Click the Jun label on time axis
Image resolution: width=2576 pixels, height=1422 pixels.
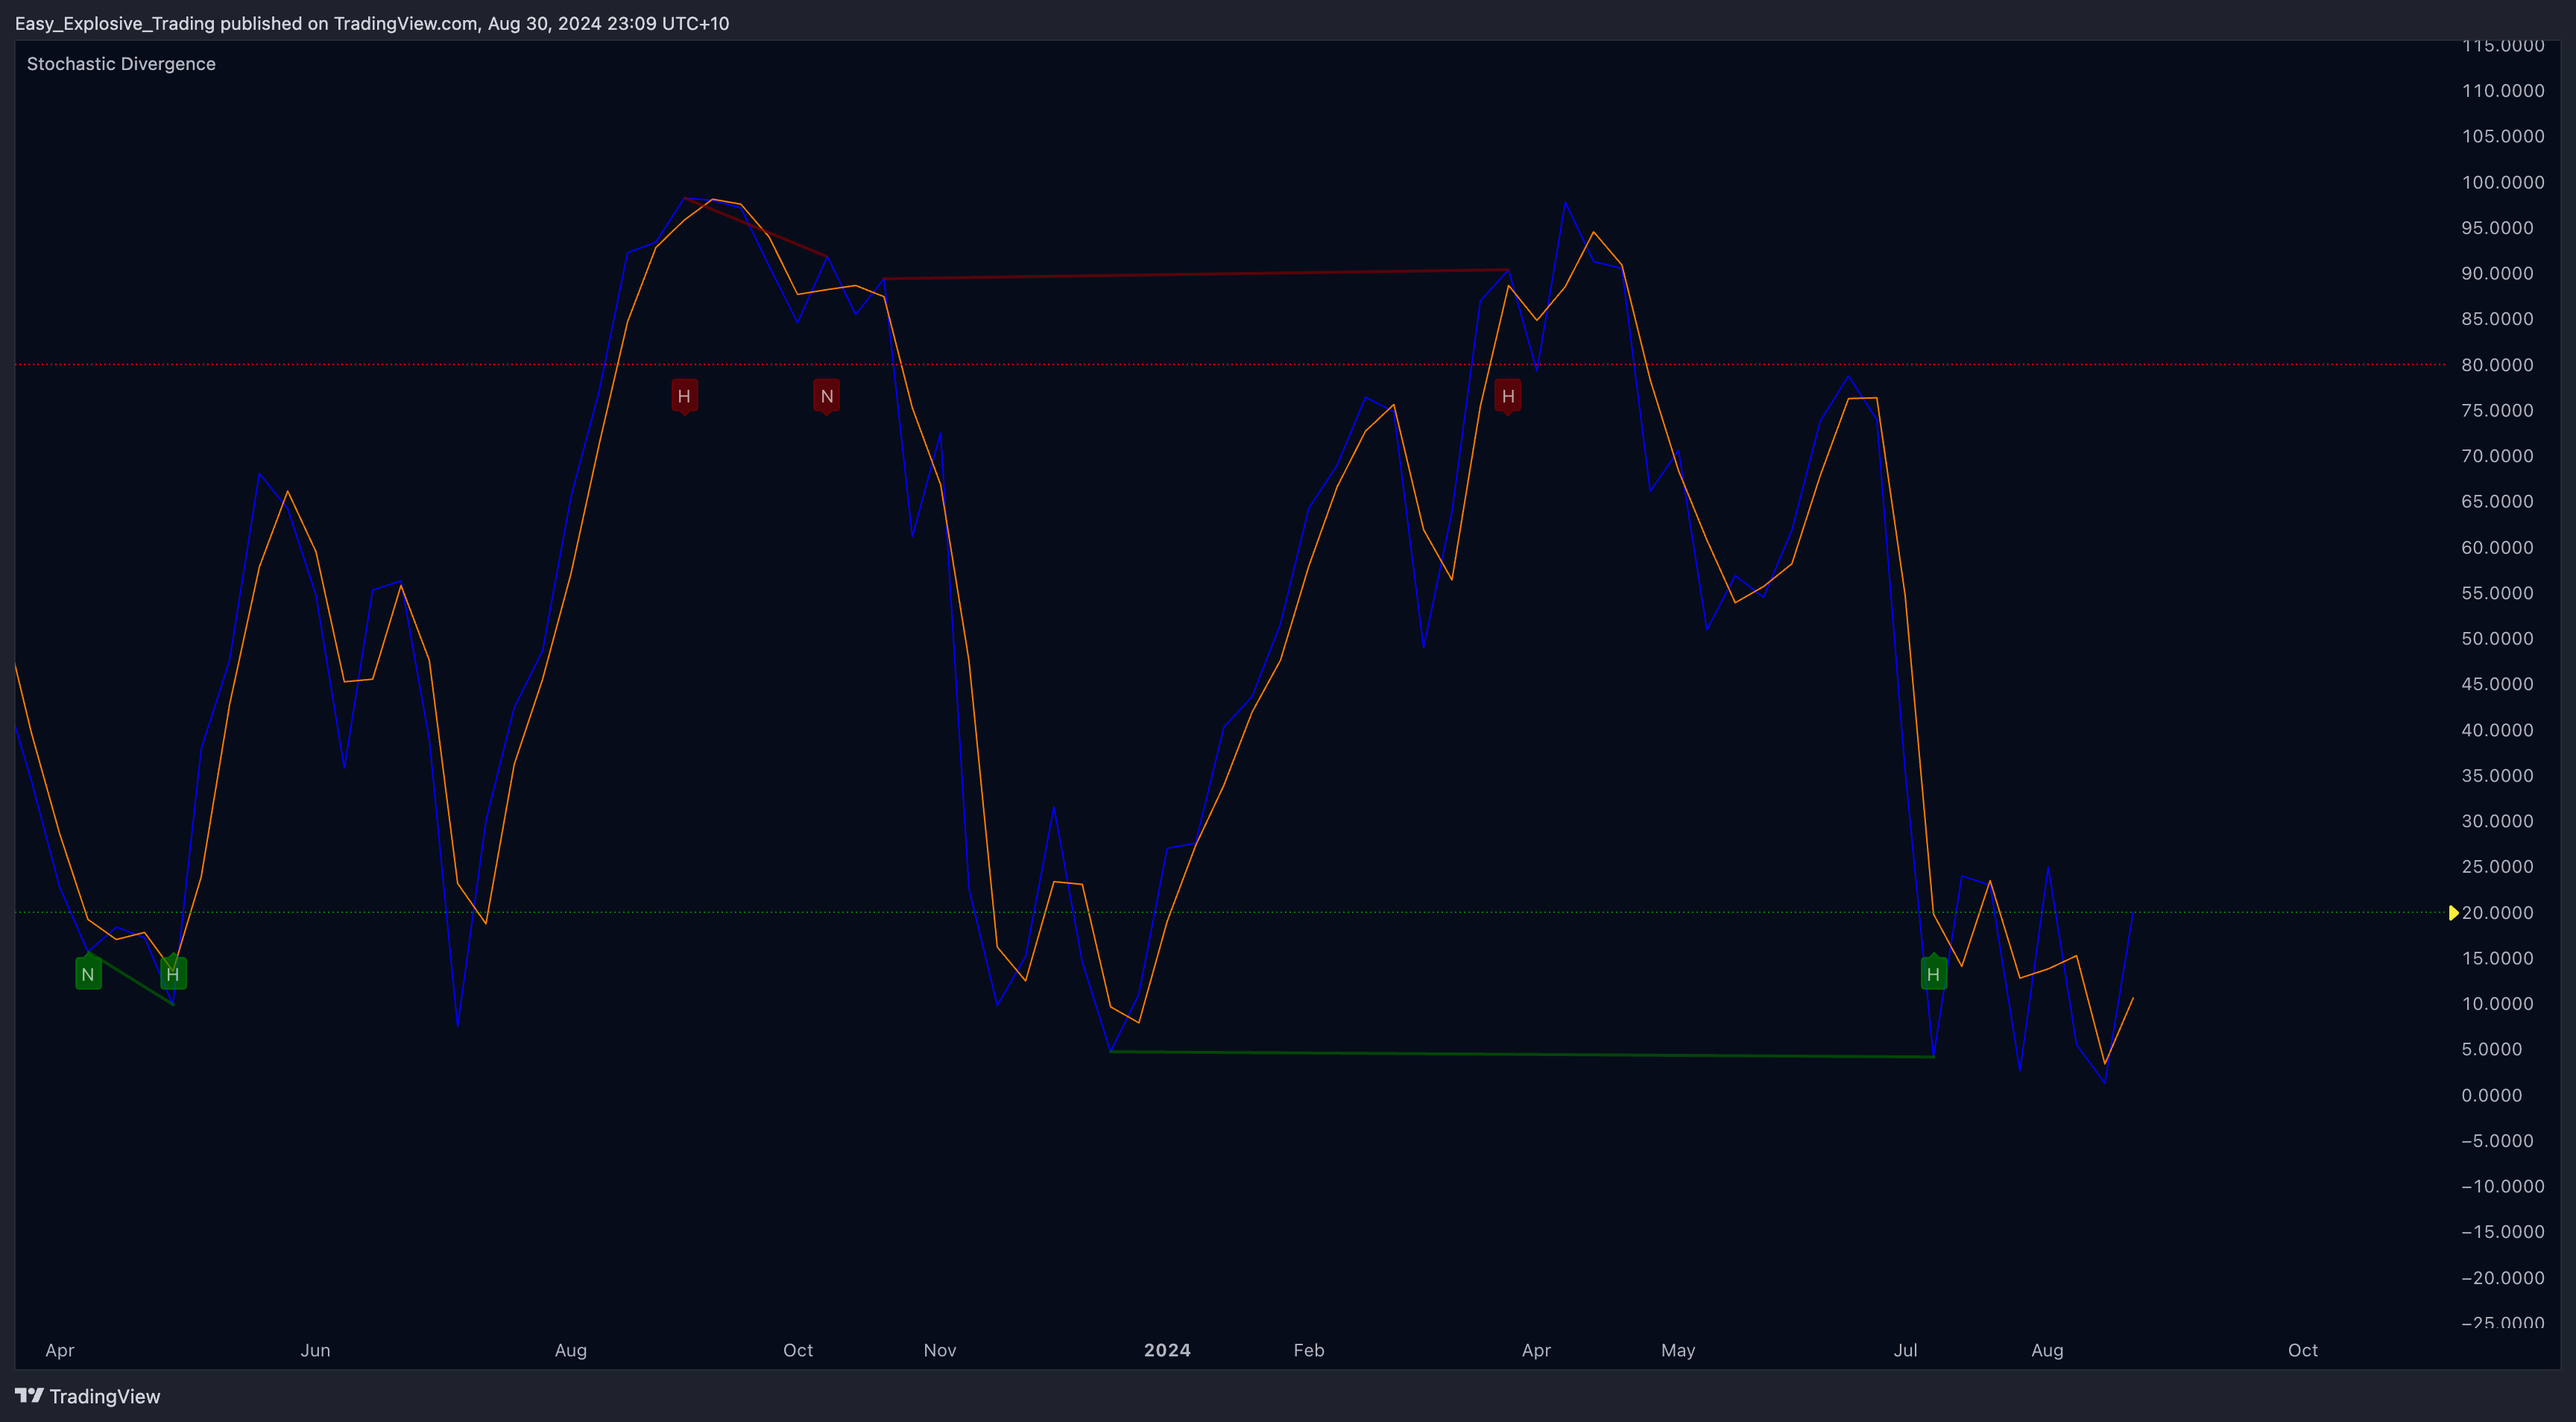[x=315, y=1350]
